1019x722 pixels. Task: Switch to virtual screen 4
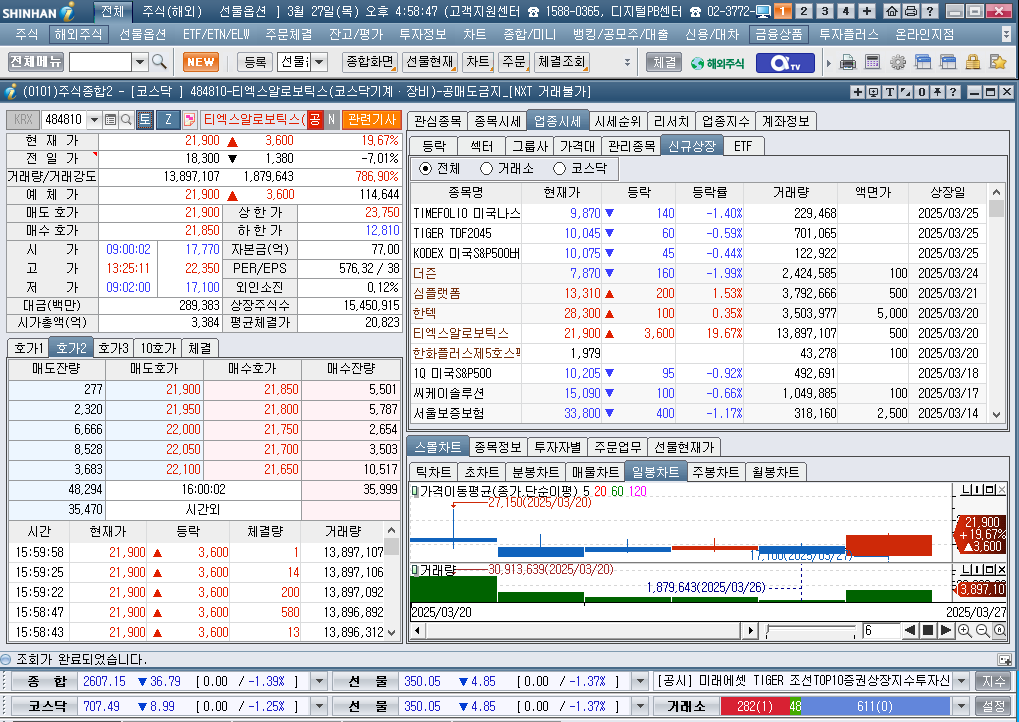[845, 11]
